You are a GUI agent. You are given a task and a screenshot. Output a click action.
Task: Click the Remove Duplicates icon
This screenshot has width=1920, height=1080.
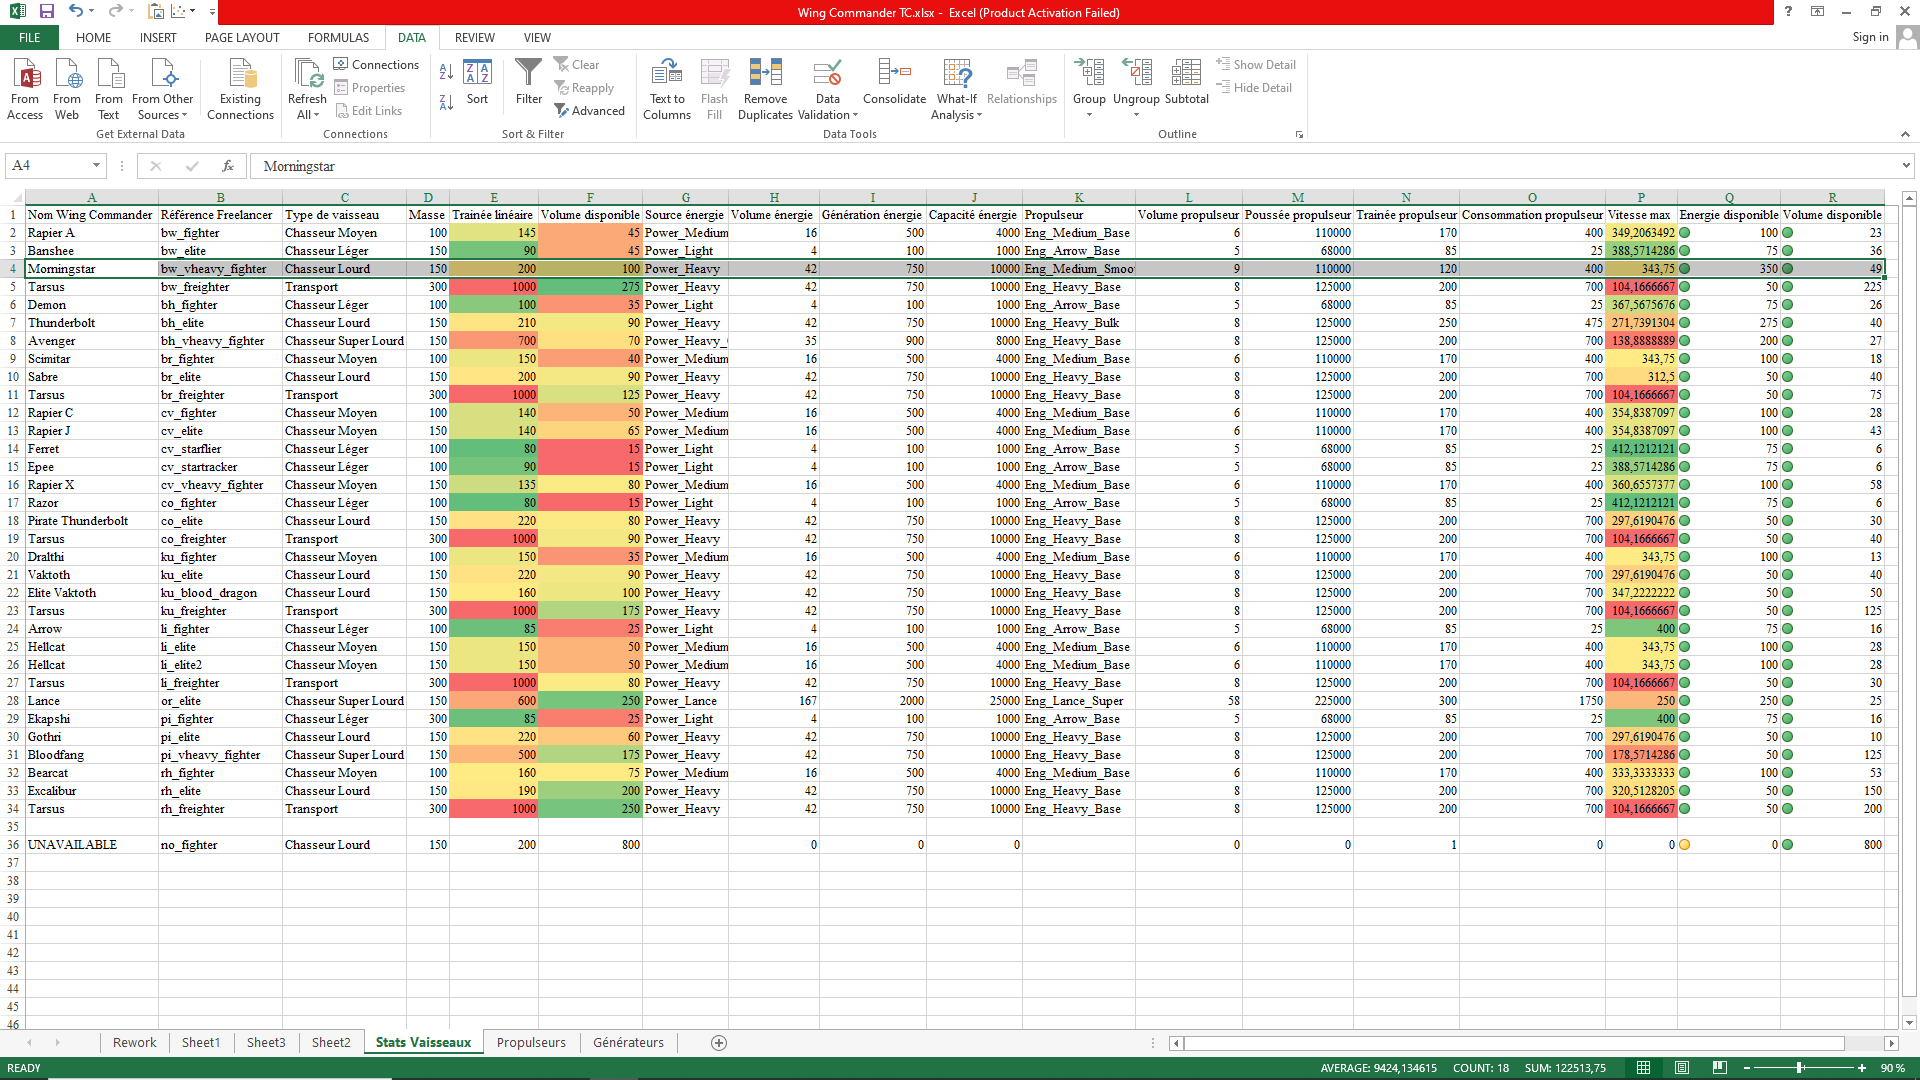765,73
